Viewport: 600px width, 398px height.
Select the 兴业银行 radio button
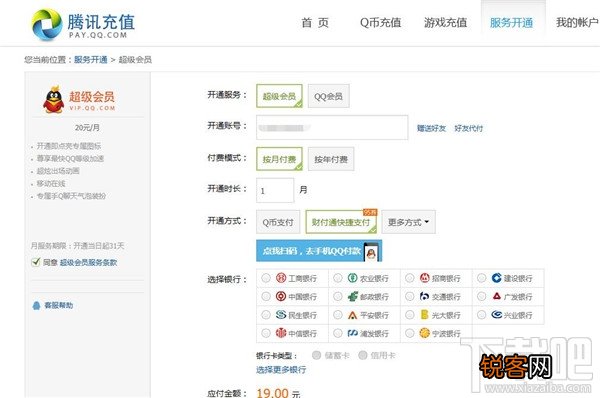pyautogui.click(x=481, y=315)
